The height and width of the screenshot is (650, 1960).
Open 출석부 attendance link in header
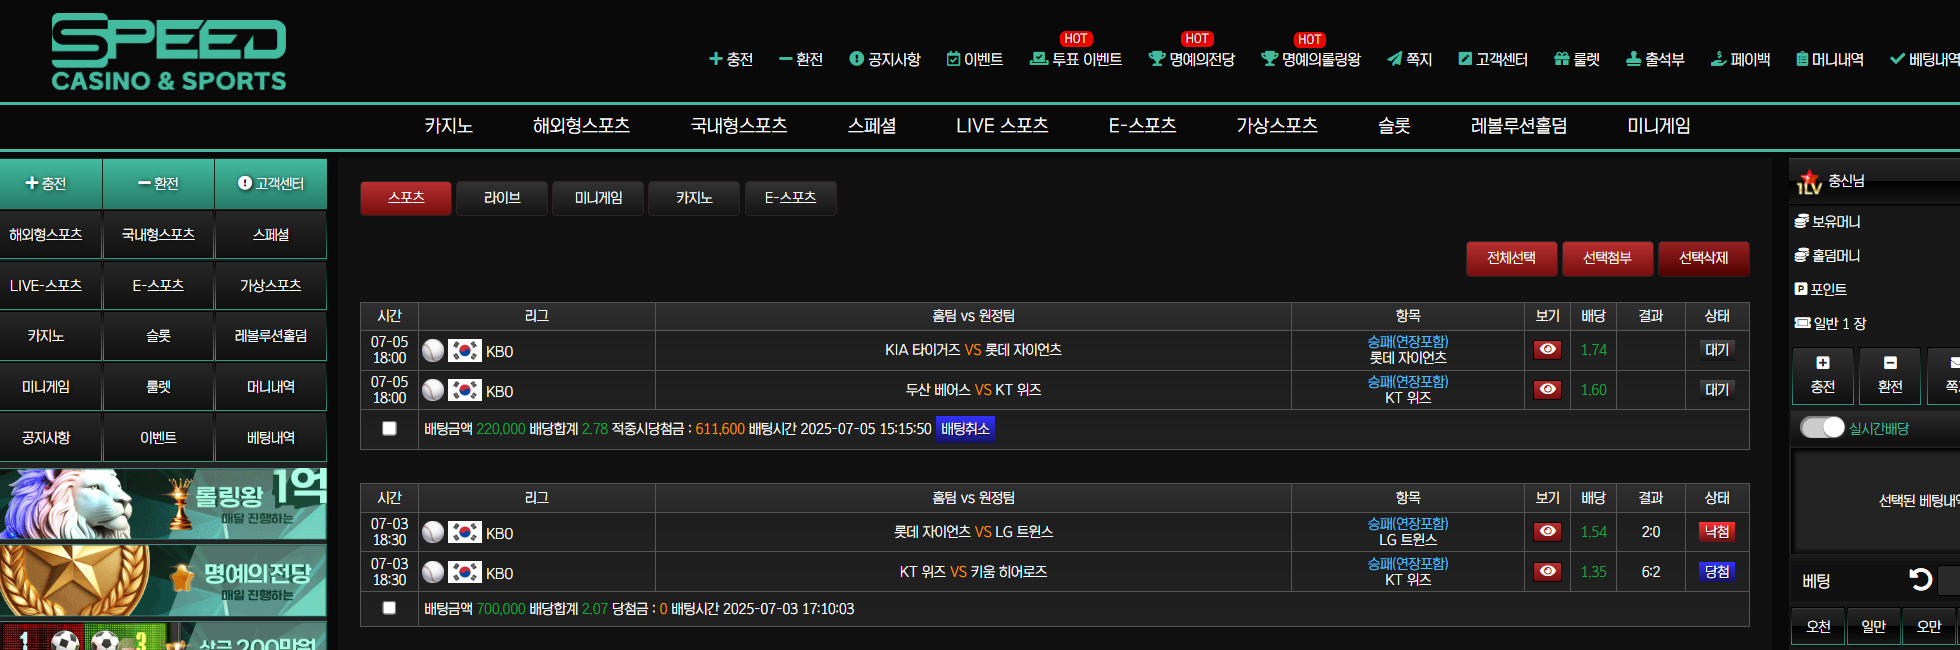pos(1655,59)
